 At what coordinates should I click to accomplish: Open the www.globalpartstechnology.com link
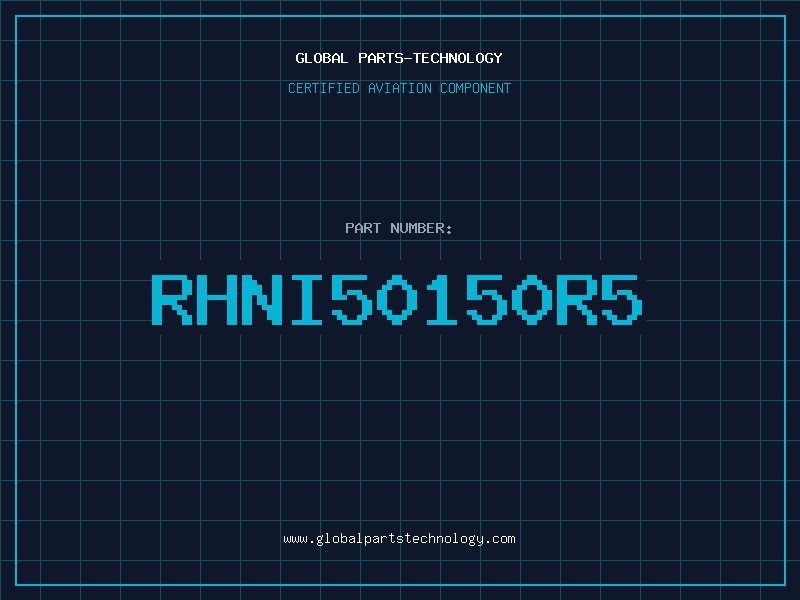click(x=399, y=539)
